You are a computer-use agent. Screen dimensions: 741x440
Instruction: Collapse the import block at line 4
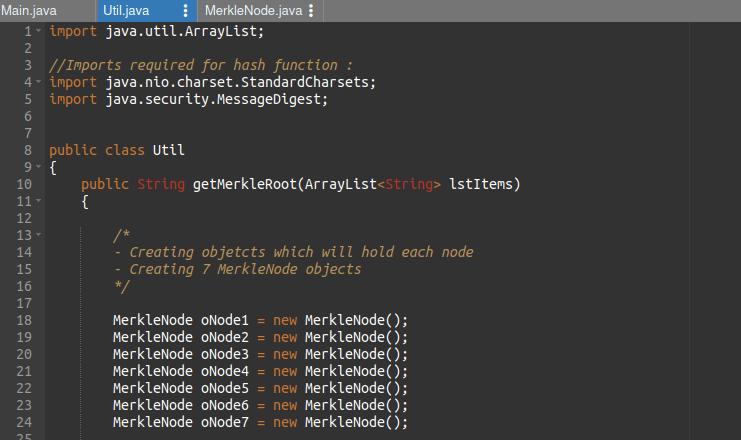[x=40, y=82]
